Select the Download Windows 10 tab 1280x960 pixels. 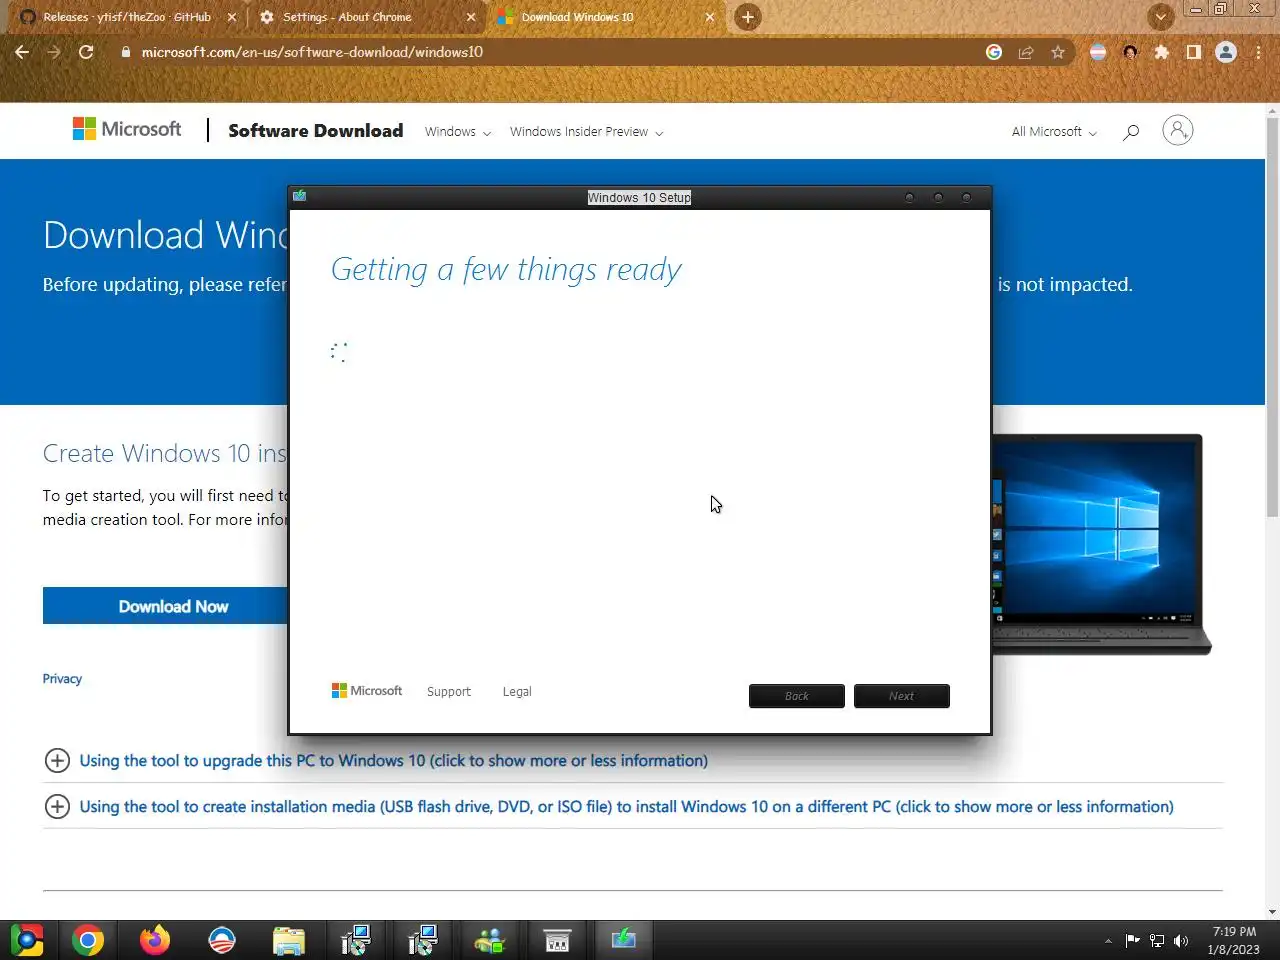click(577, 17)
